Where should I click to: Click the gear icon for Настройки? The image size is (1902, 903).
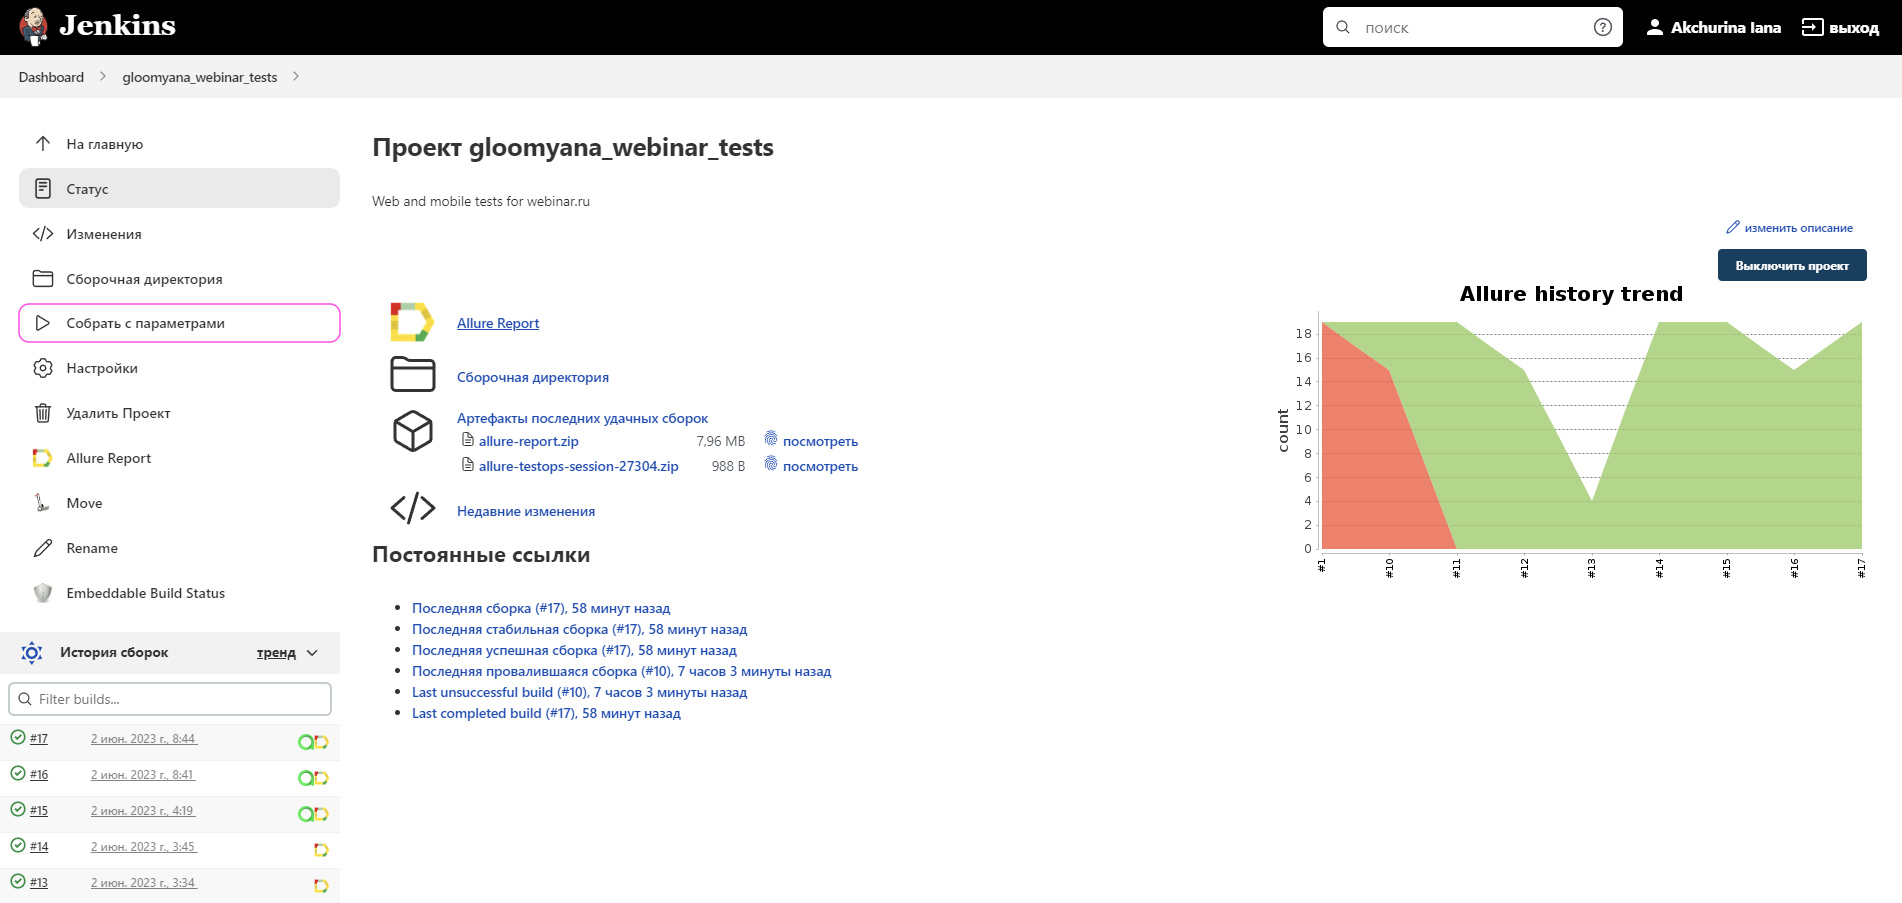click(43, 368)
